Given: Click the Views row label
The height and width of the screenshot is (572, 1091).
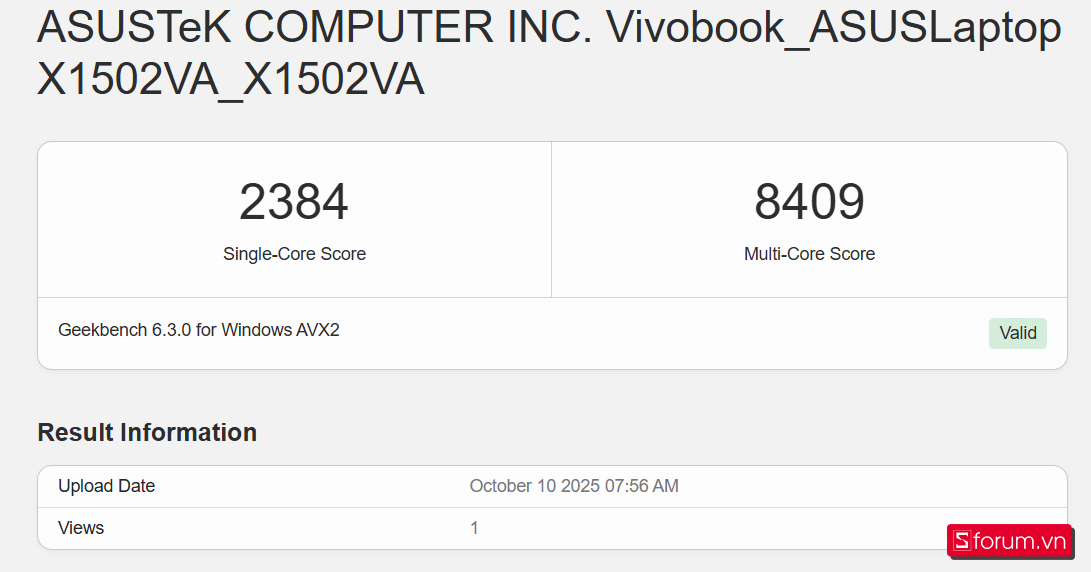Looking at the screenshot, I should [81, 527].
